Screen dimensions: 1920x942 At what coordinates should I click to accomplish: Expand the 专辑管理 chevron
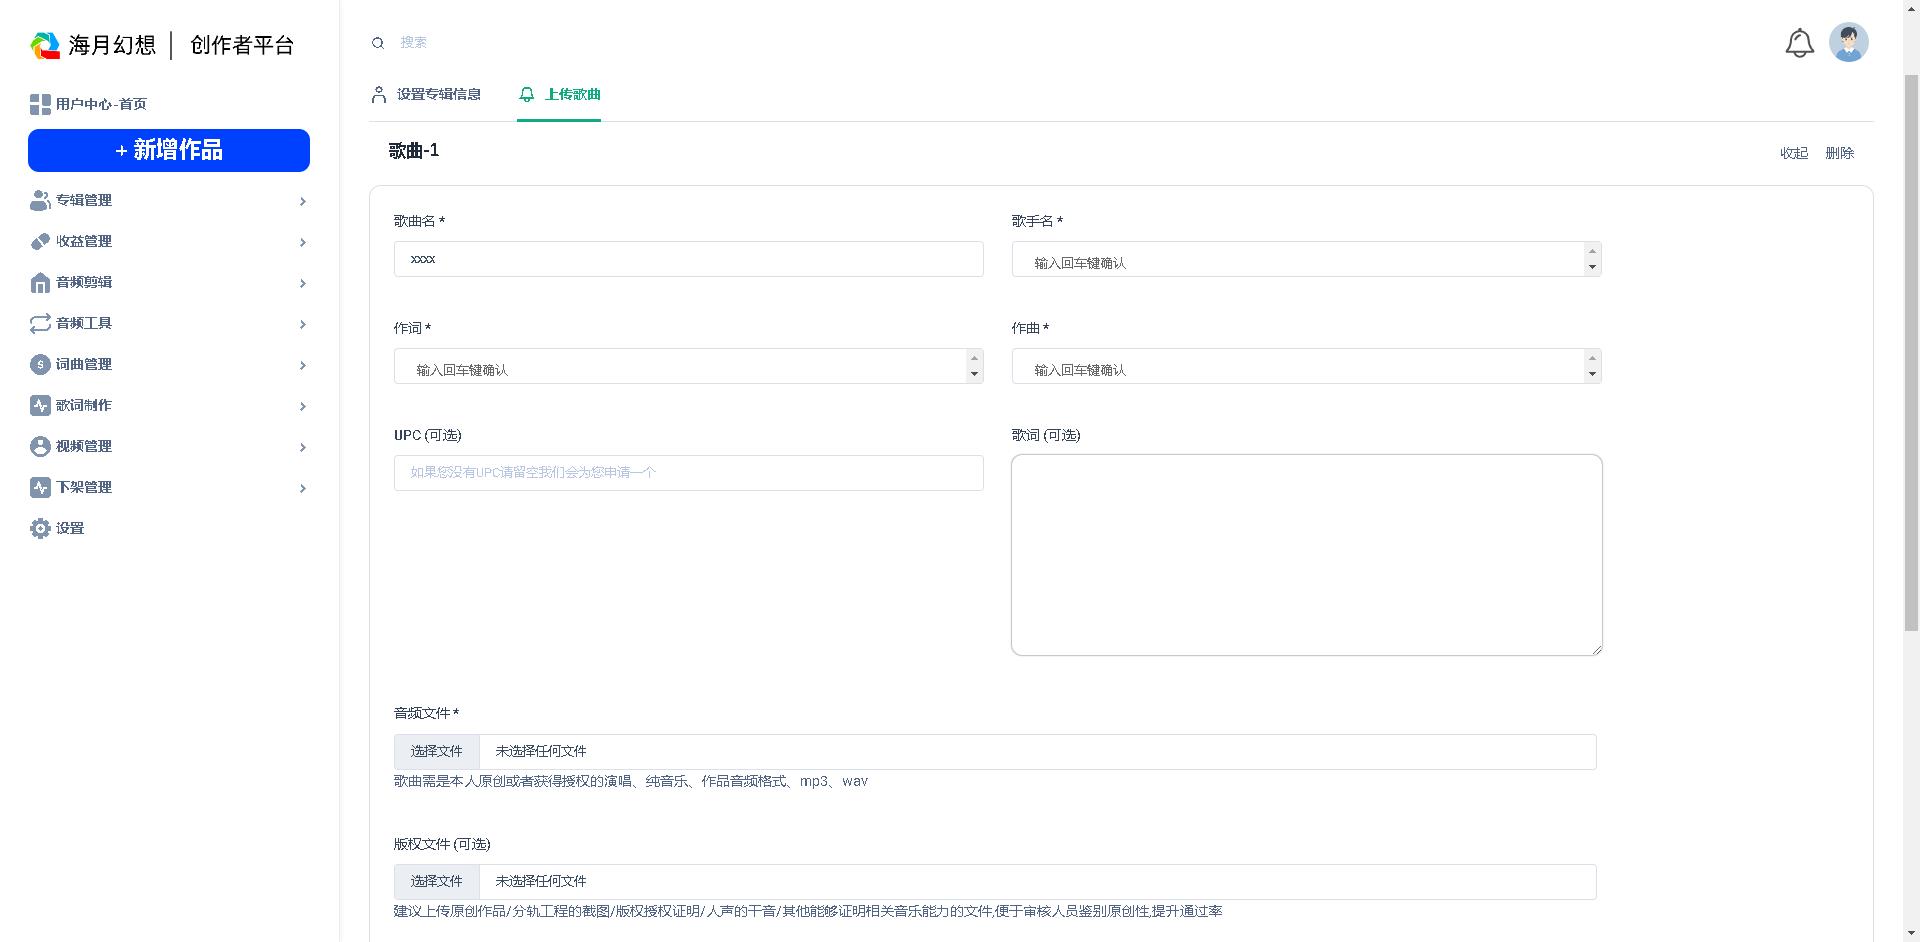point(302,202)
